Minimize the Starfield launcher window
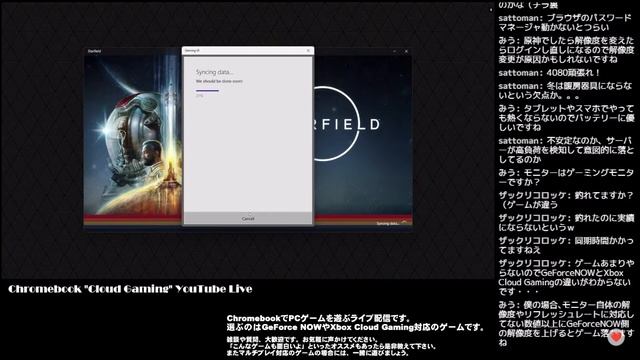640x360 pixels. point(394,51)
